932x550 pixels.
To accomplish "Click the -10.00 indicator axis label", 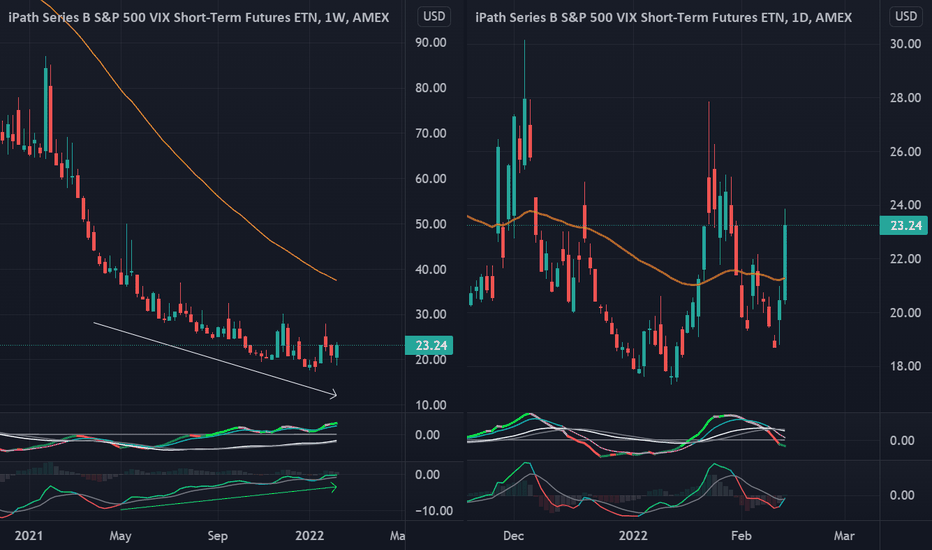I will tap(434, 511).
